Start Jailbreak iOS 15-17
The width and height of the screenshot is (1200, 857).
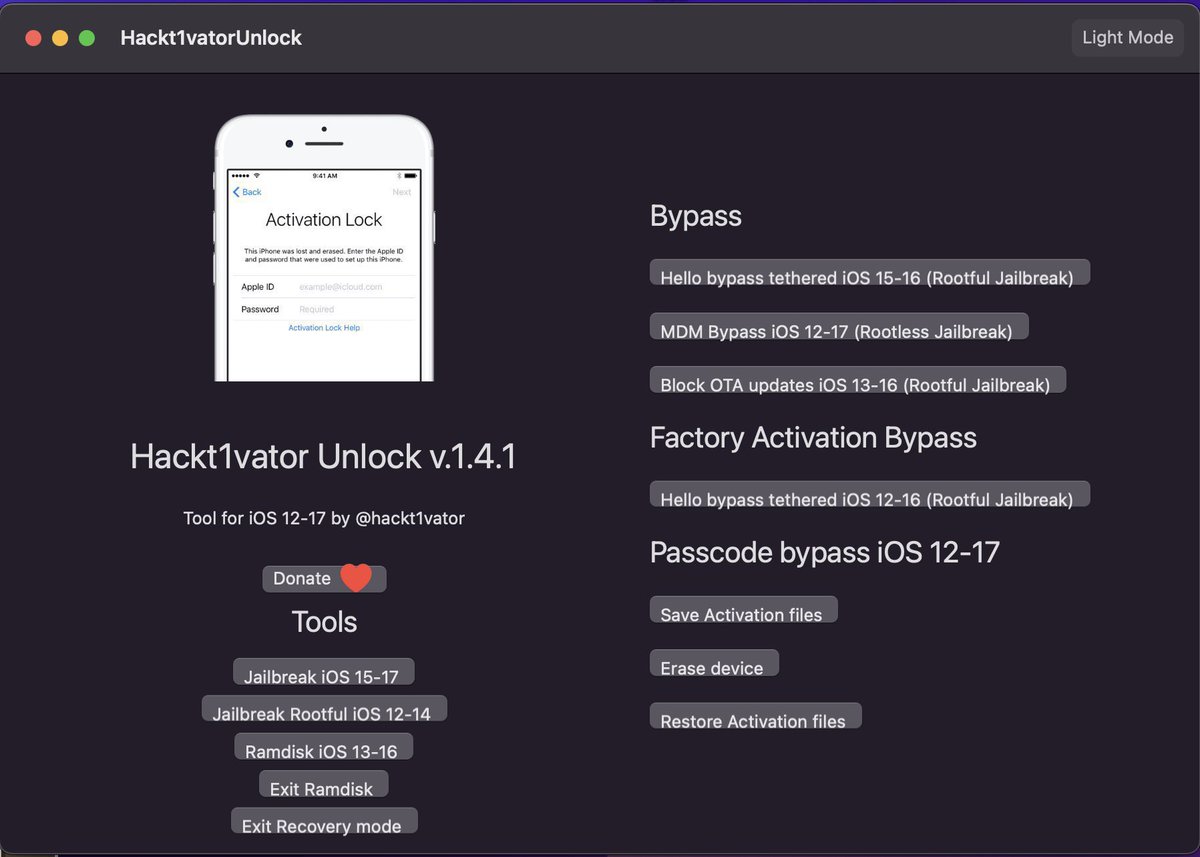click(x=323, y=671)
